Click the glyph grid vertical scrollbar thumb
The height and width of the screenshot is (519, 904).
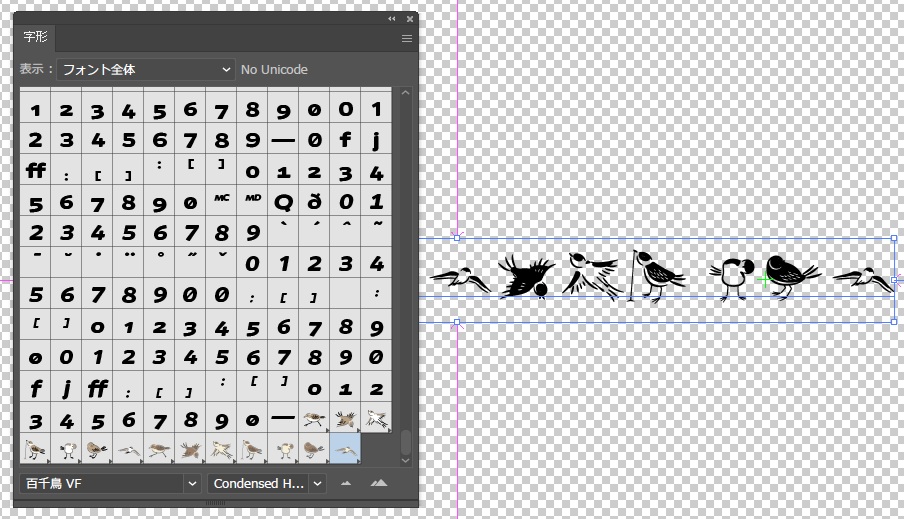pos(405,441)
